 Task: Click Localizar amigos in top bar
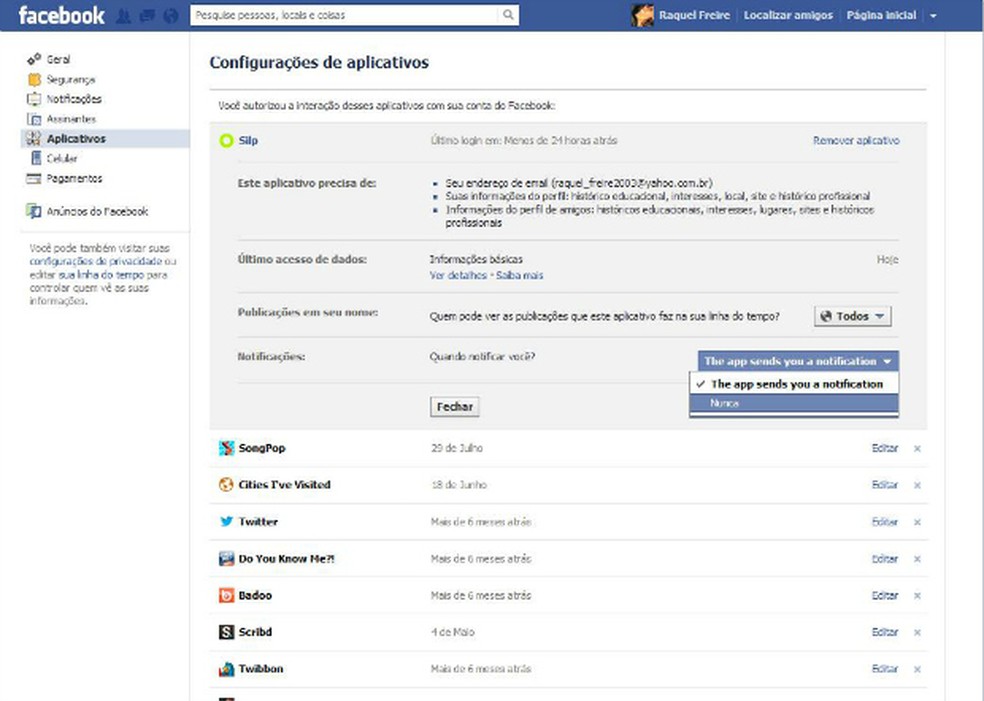(x=789, y=15)
